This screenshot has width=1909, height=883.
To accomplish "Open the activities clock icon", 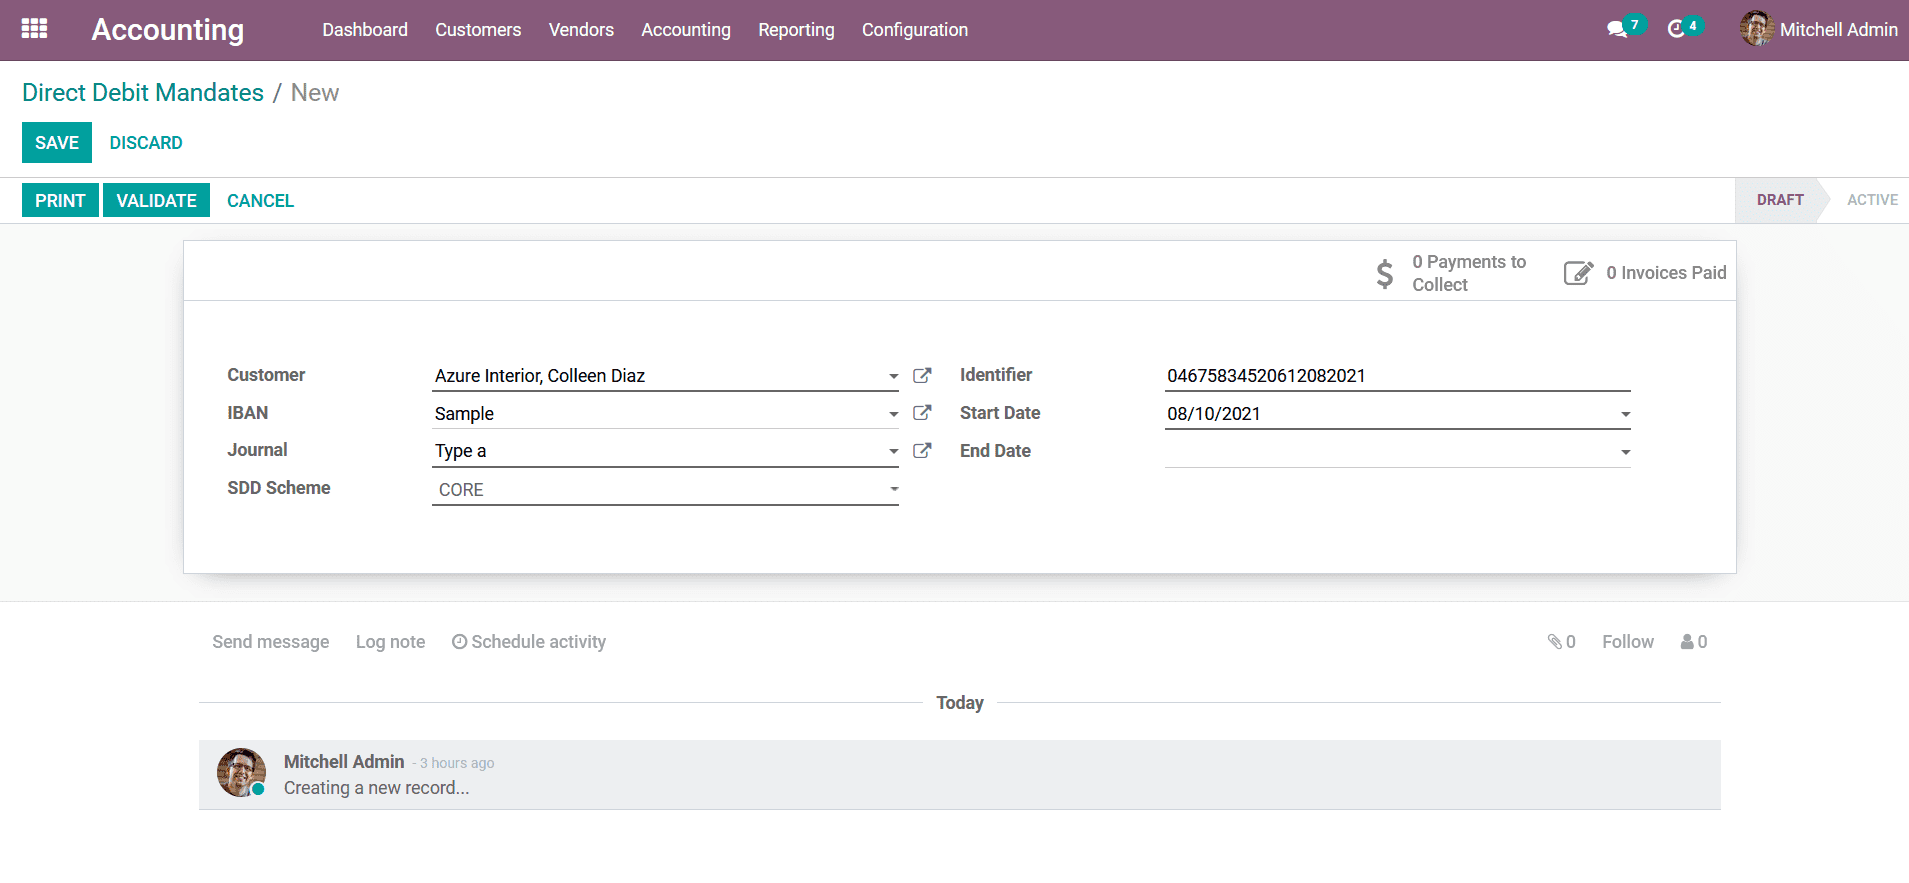I will coord(1676,30).
